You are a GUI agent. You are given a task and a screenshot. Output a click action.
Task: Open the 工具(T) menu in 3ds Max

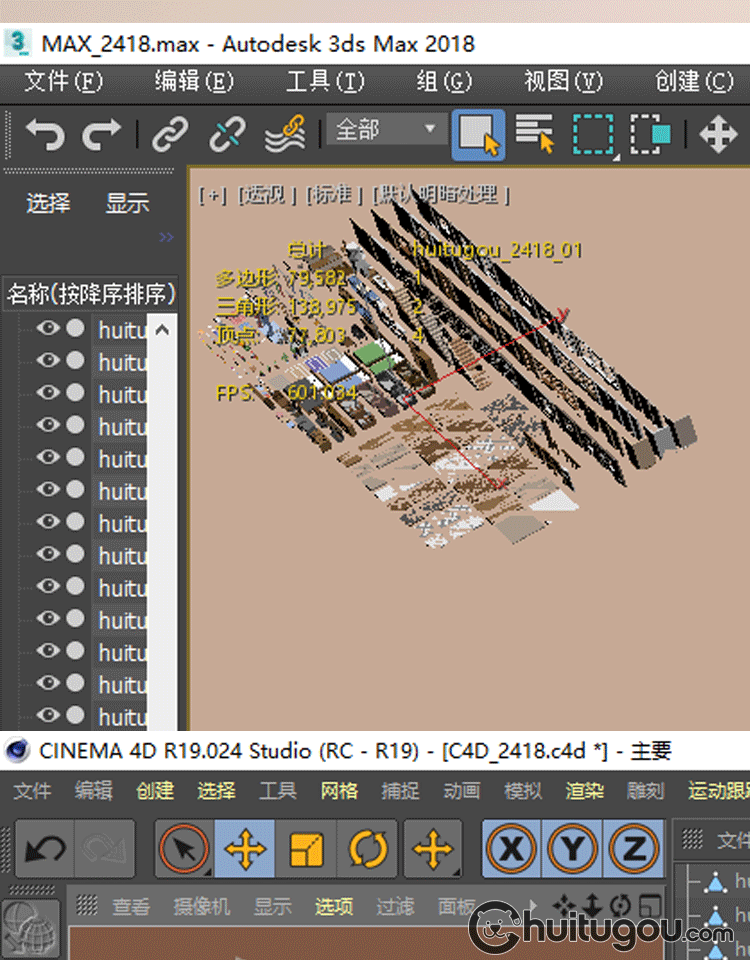click(325, 81)
